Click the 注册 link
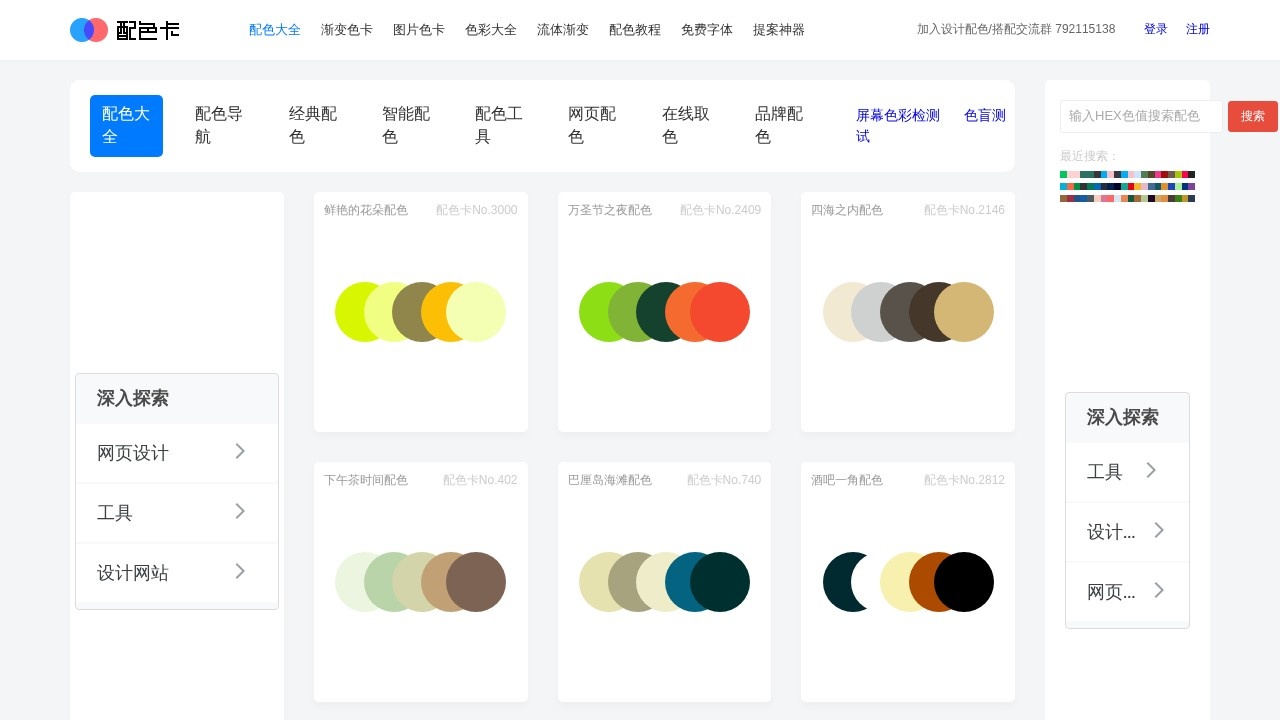This screenshot has height=720, width=1280. point(1197,30)
